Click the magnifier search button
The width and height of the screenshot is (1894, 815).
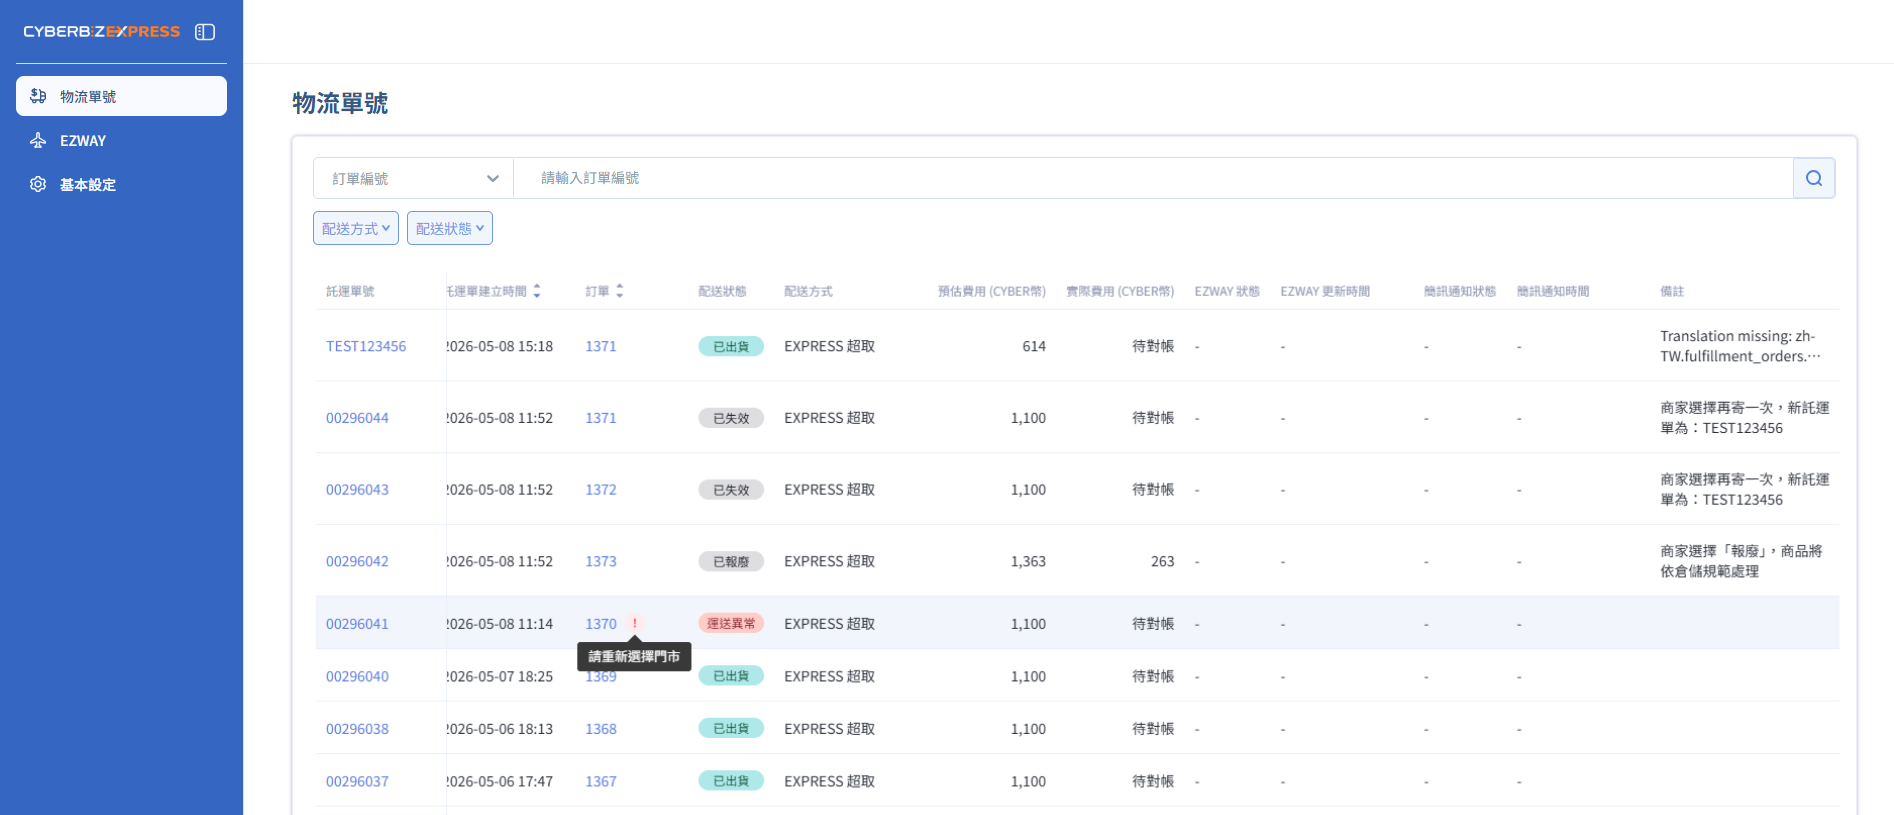tap(1814, 178)
